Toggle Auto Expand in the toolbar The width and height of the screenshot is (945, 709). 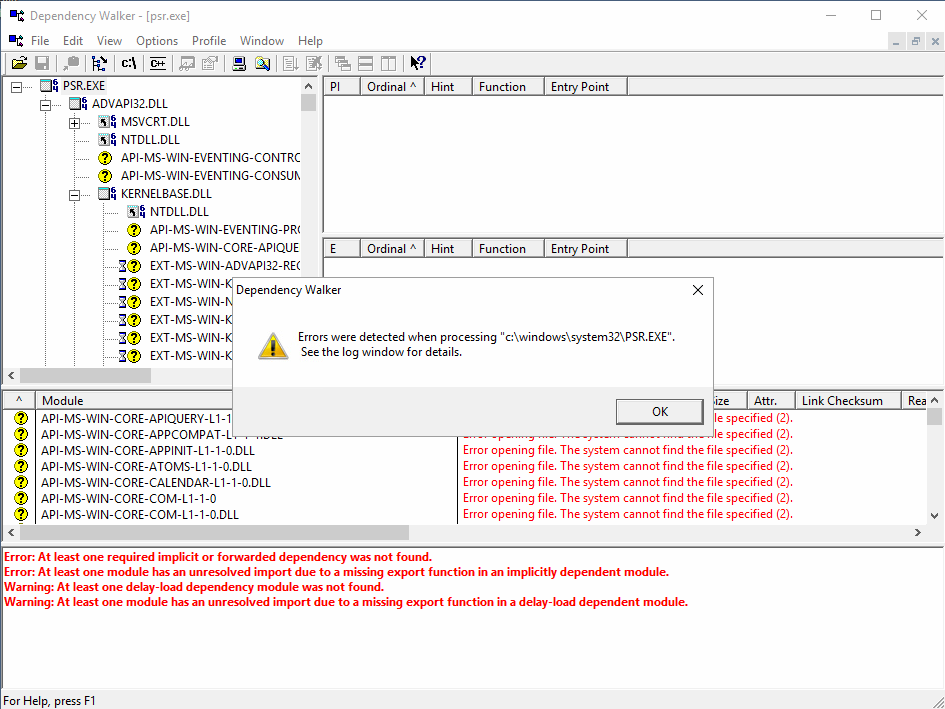tap(99, 63)
